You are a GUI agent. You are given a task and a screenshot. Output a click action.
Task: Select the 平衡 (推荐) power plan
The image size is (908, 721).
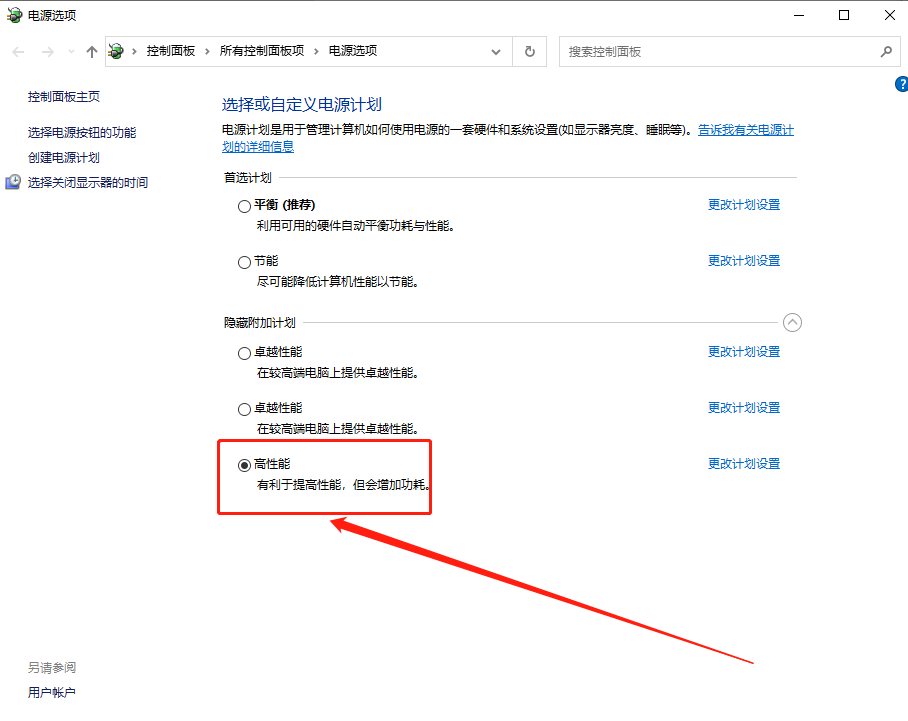coord(244,205)
